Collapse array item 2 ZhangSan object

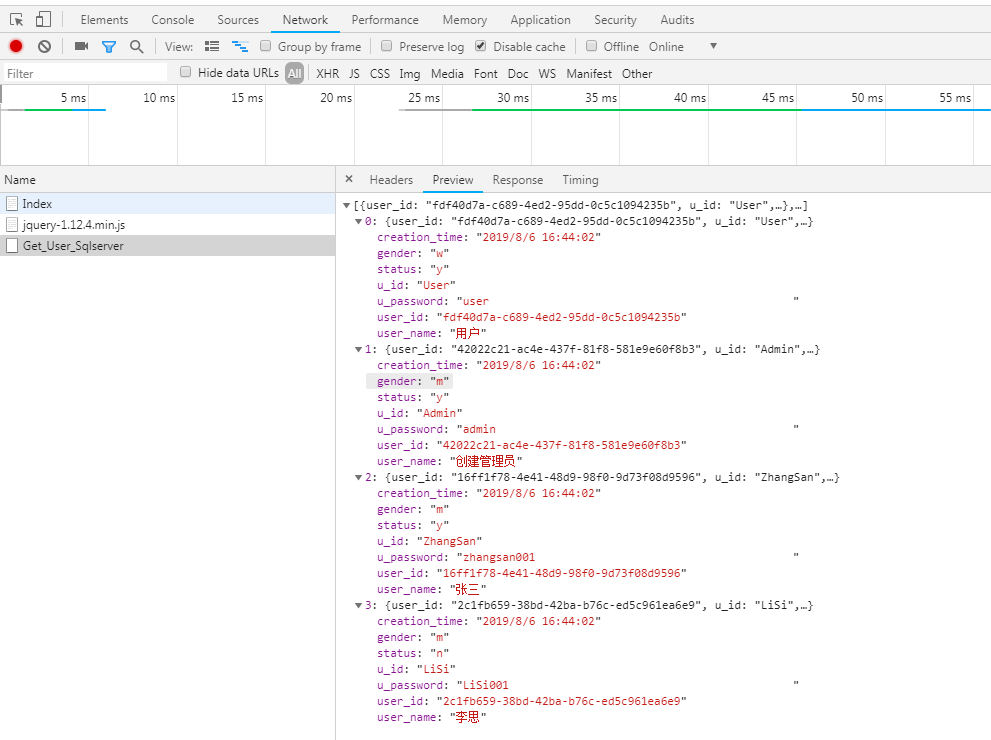(x=359, y=477)
